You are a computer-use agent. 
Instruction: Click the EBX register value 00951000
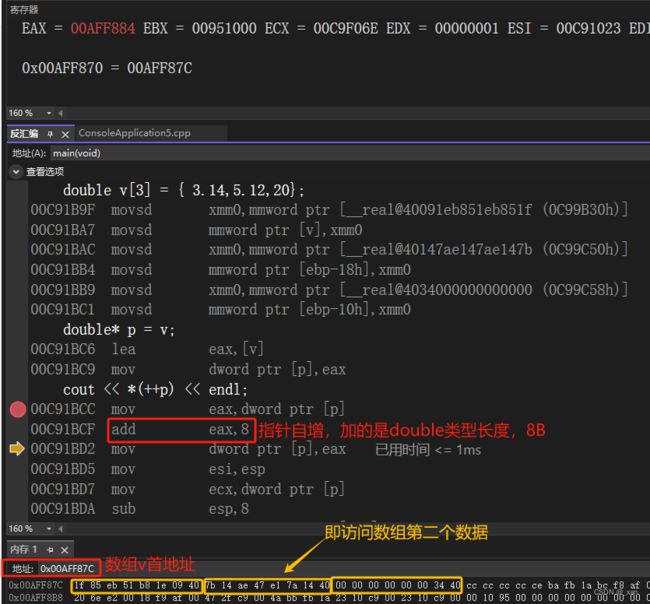click(224, 29)
